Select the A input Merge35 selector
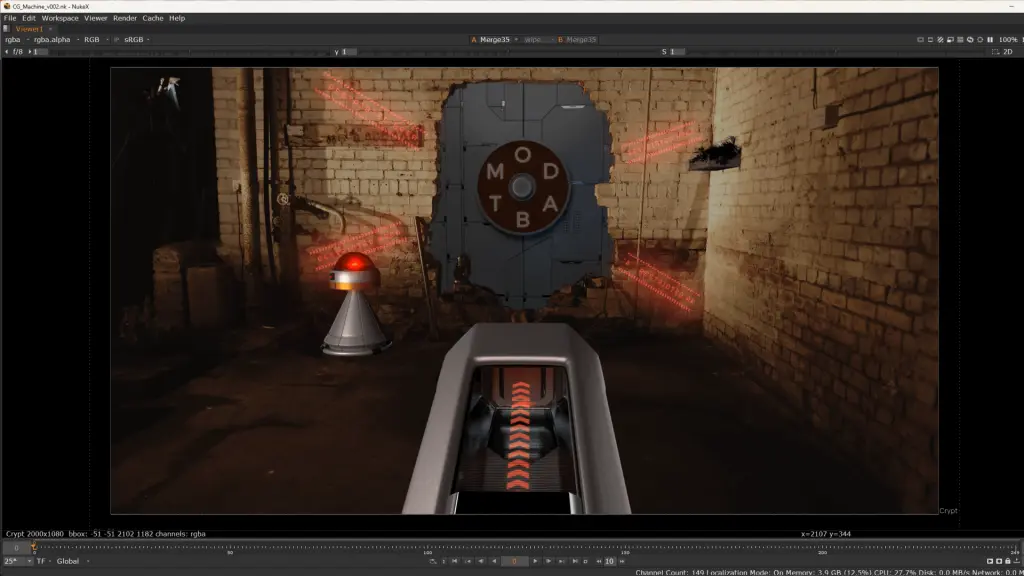1024x576 pixels. [494, 40]
